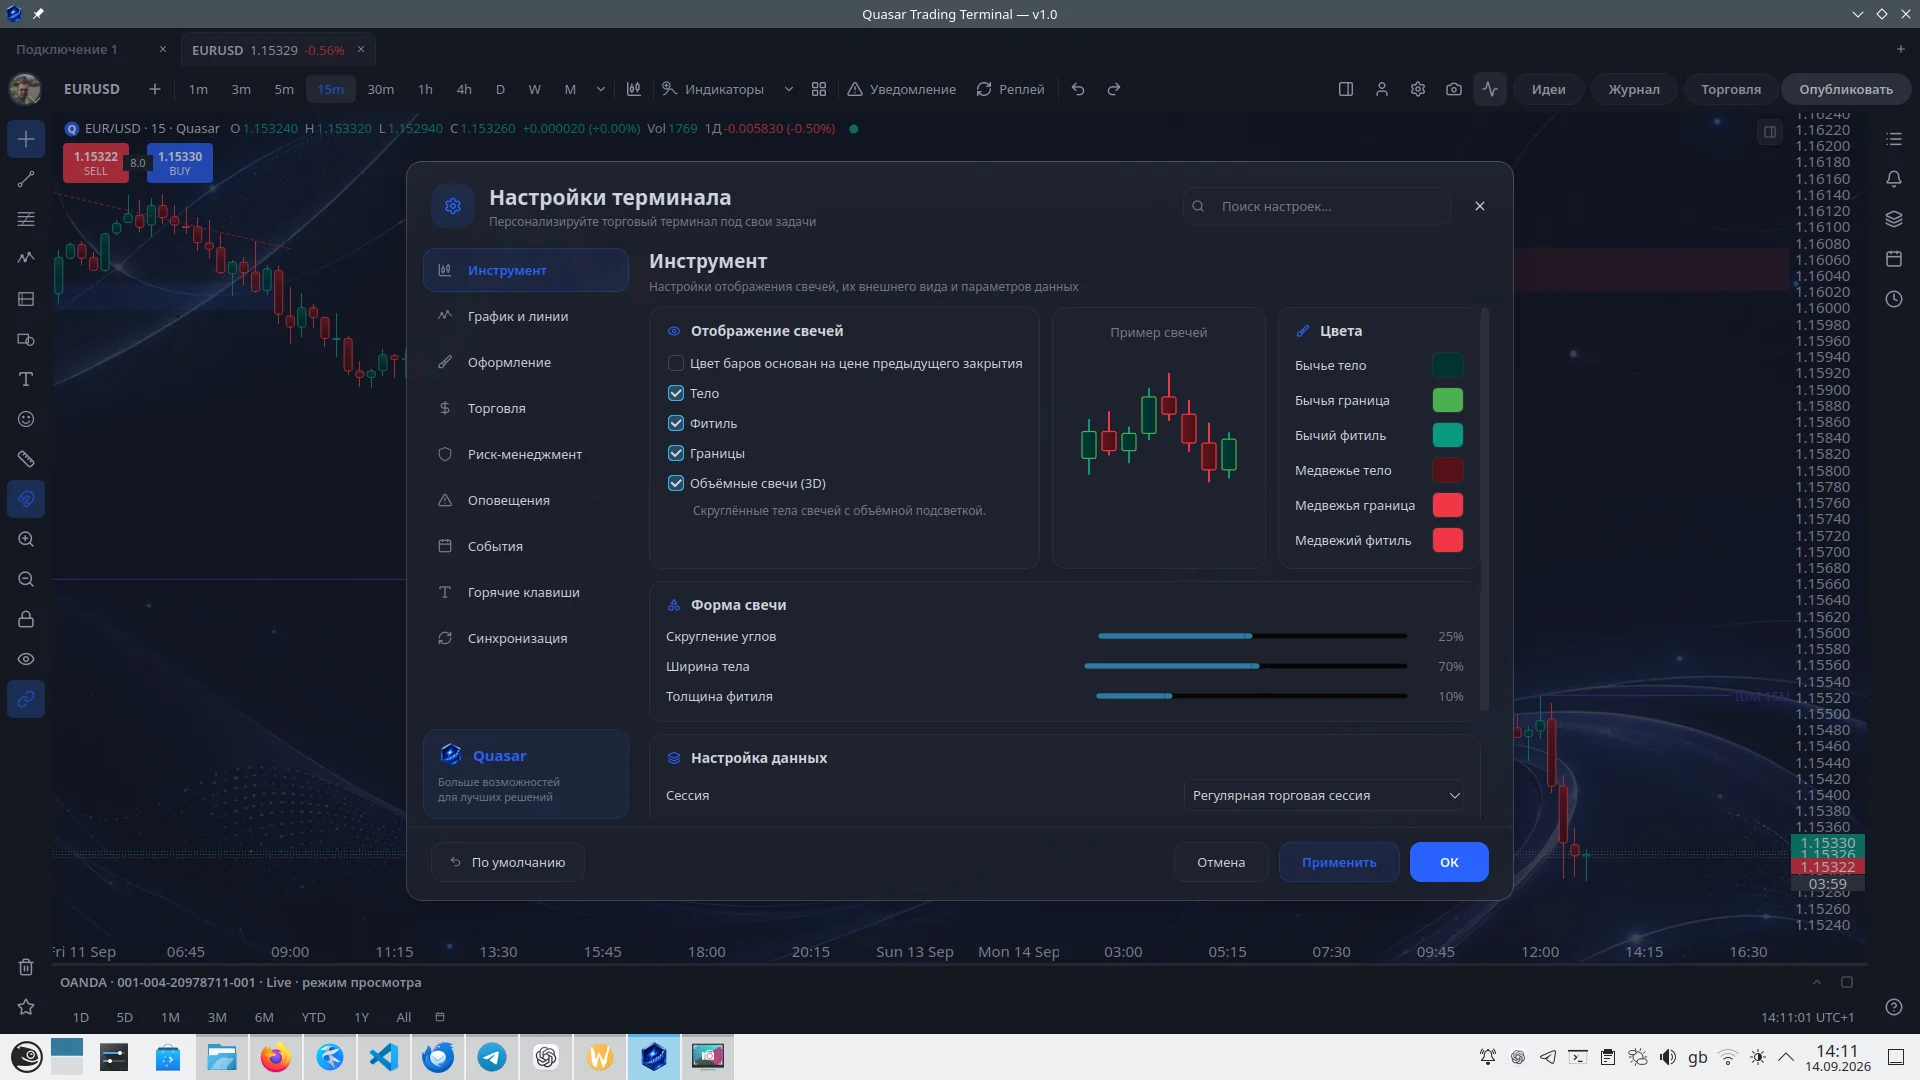Open Медвежье тело color swatch

[x=1448, y=470]
